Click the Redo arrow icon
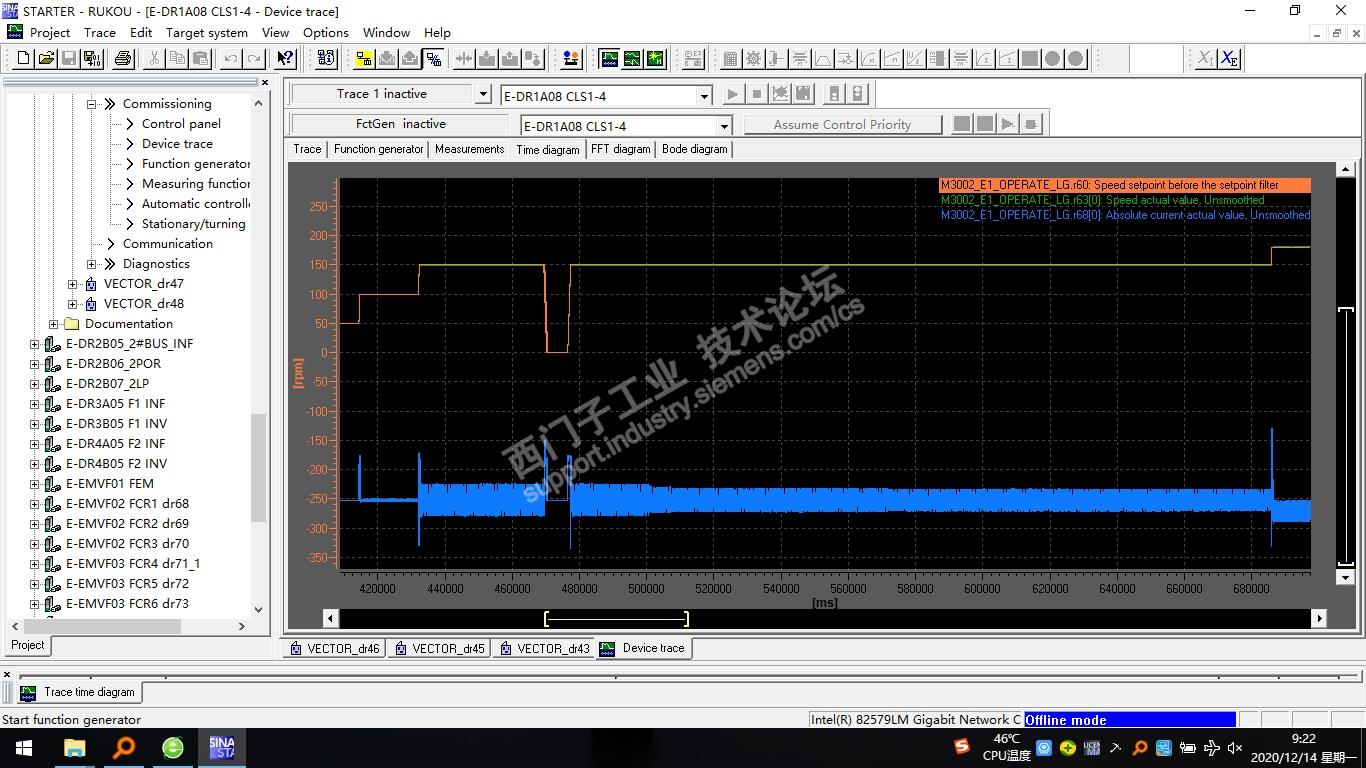The image size is (1366, 768). coord(254,59)
